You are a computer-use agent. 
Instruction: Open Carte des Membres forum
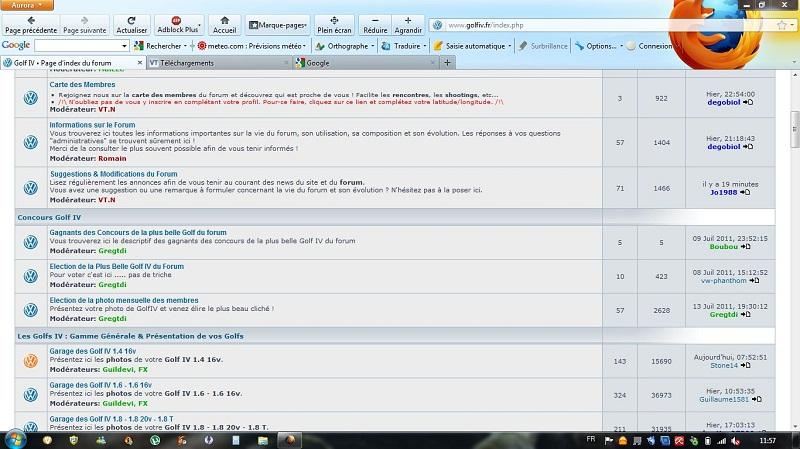(x=82, y=84)
